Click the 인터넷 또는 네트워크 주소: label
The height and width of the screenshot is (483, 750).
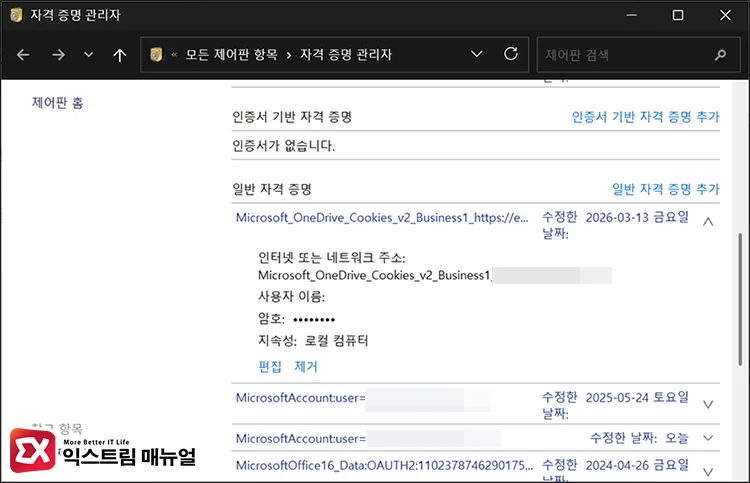331,258
